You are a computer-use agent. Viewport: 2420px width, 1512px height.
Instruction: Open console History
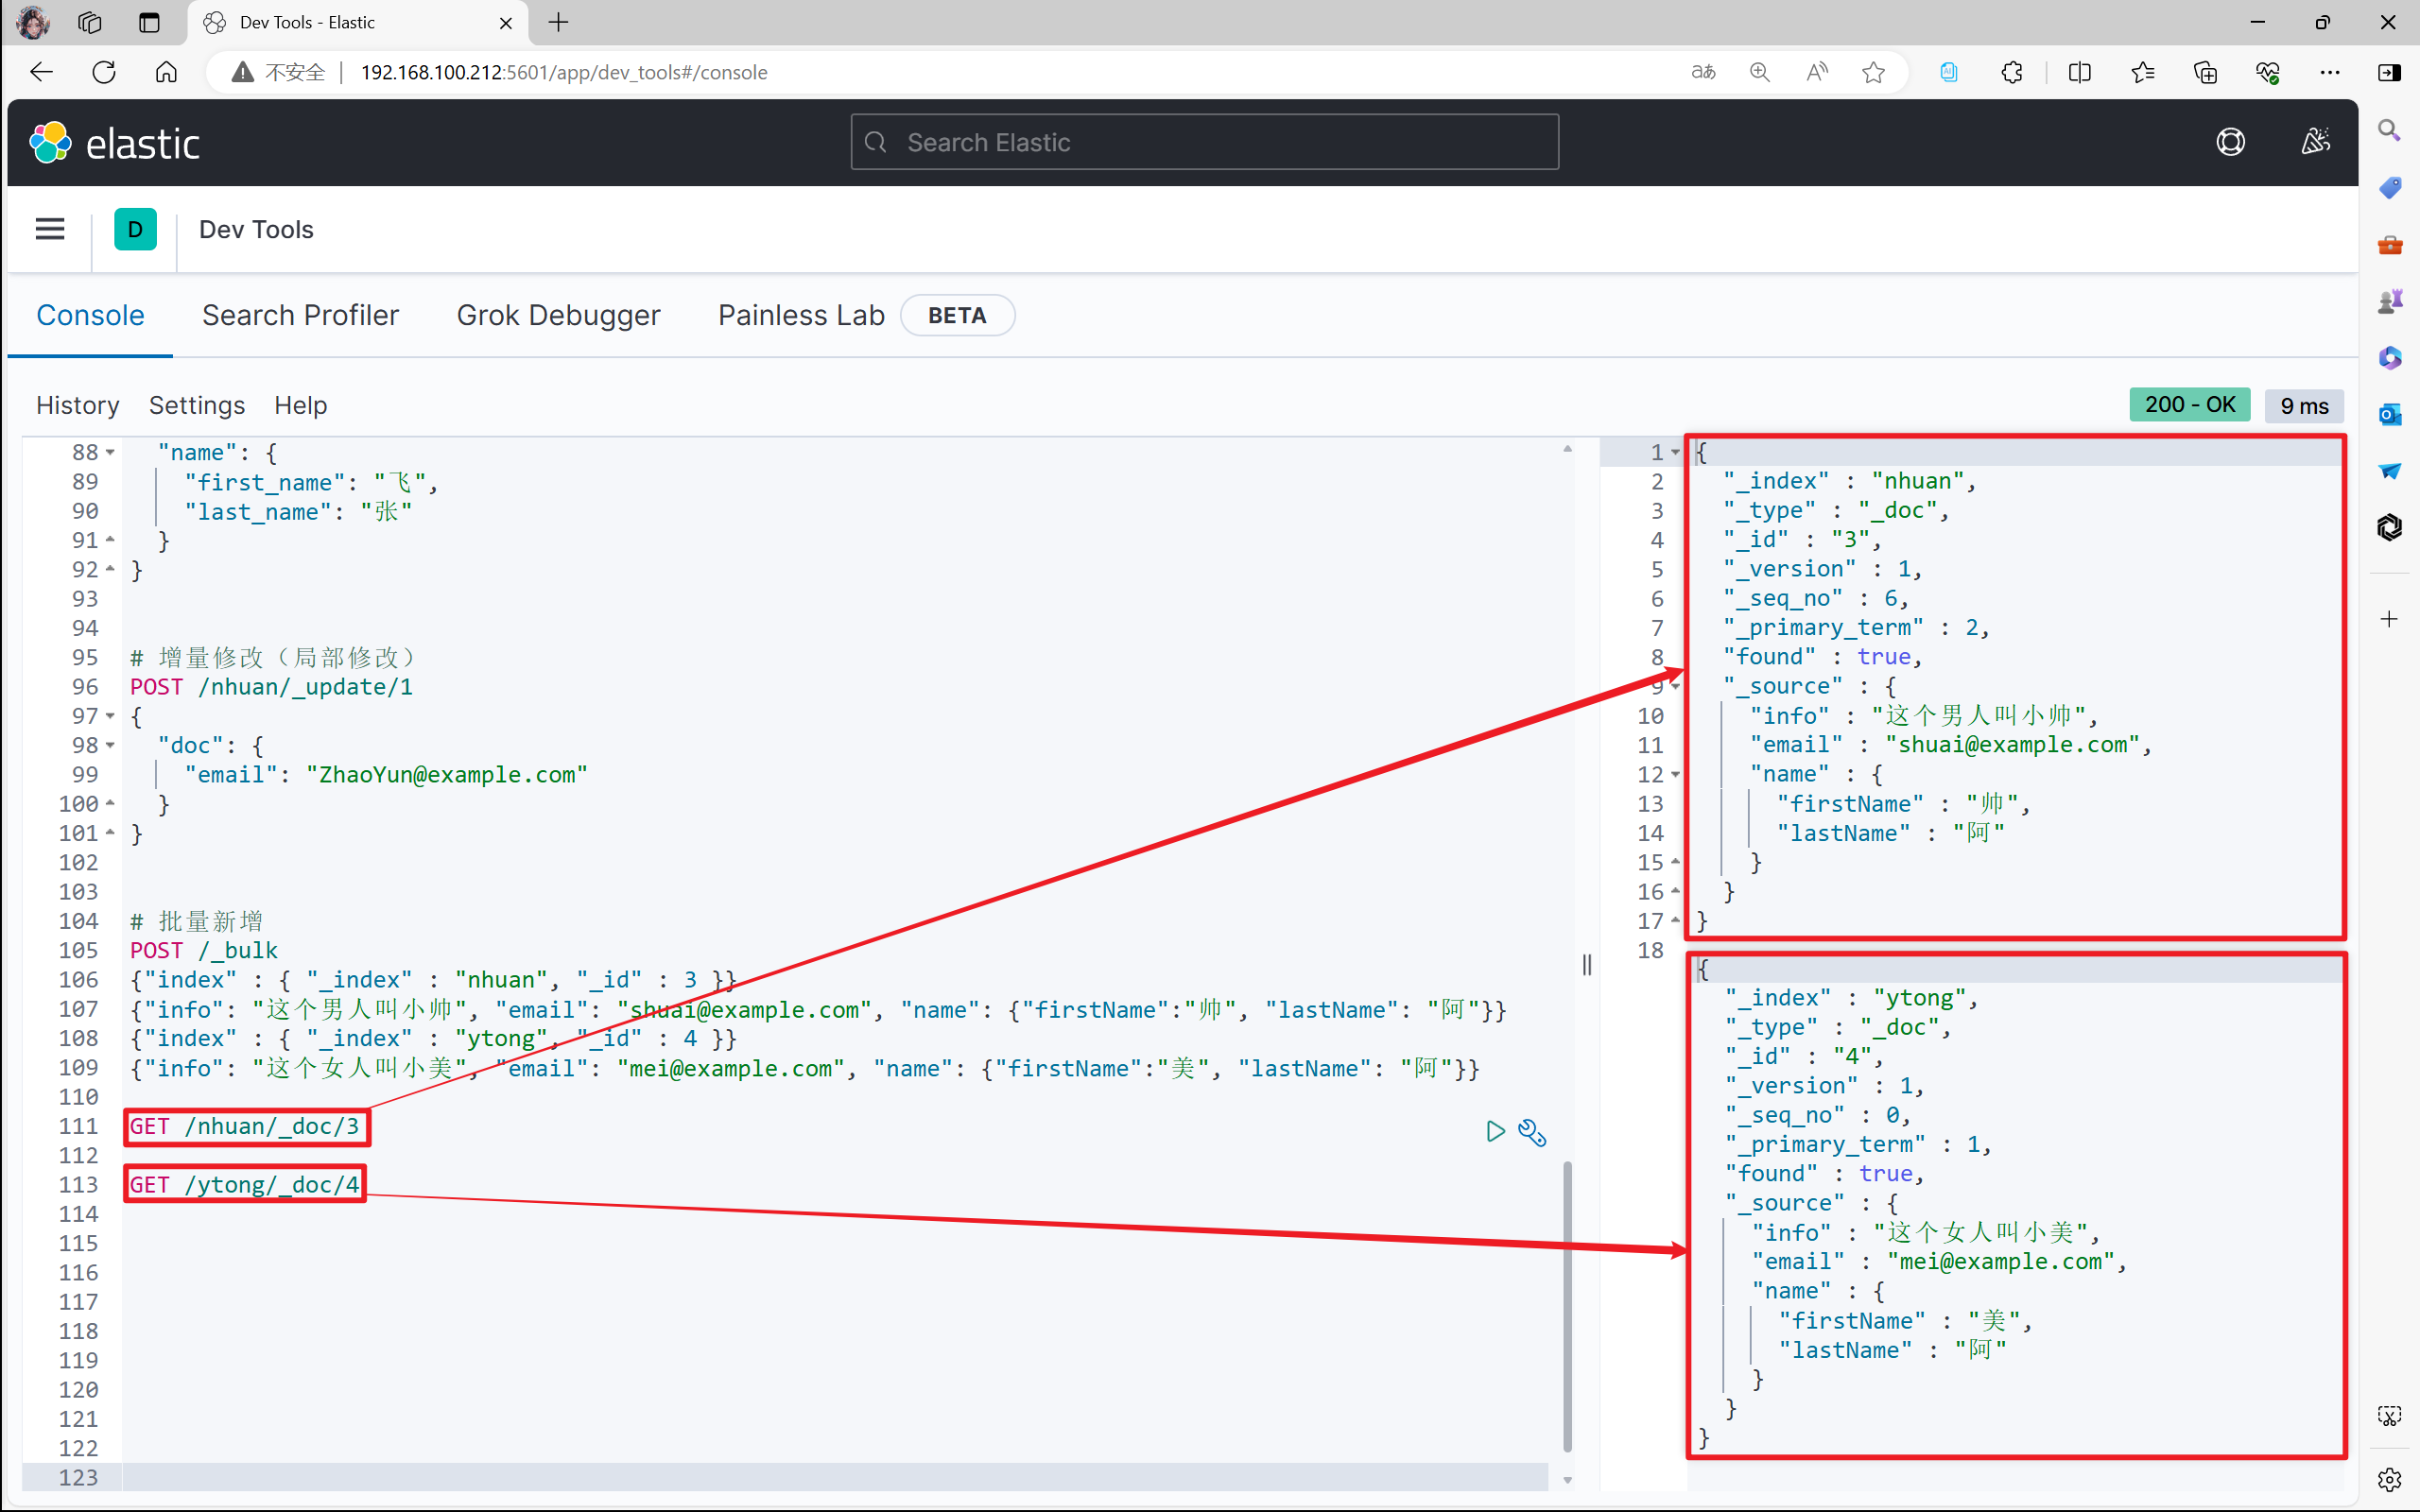[78, 405]
